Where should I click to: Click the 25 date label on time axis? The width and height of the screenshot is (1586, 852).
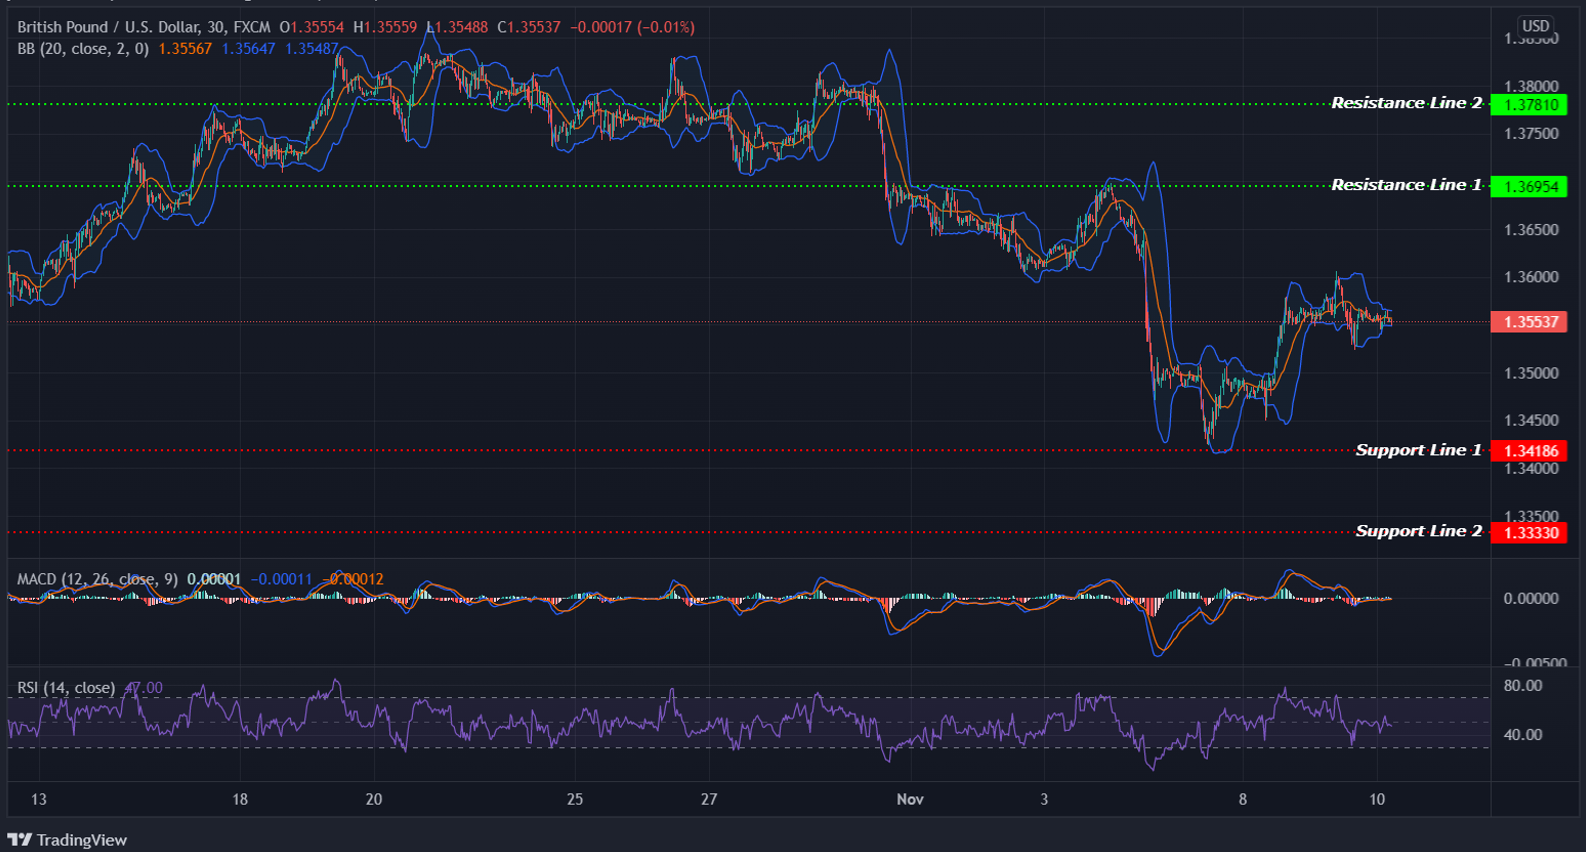pyautogui.click(x=575, y=799)
